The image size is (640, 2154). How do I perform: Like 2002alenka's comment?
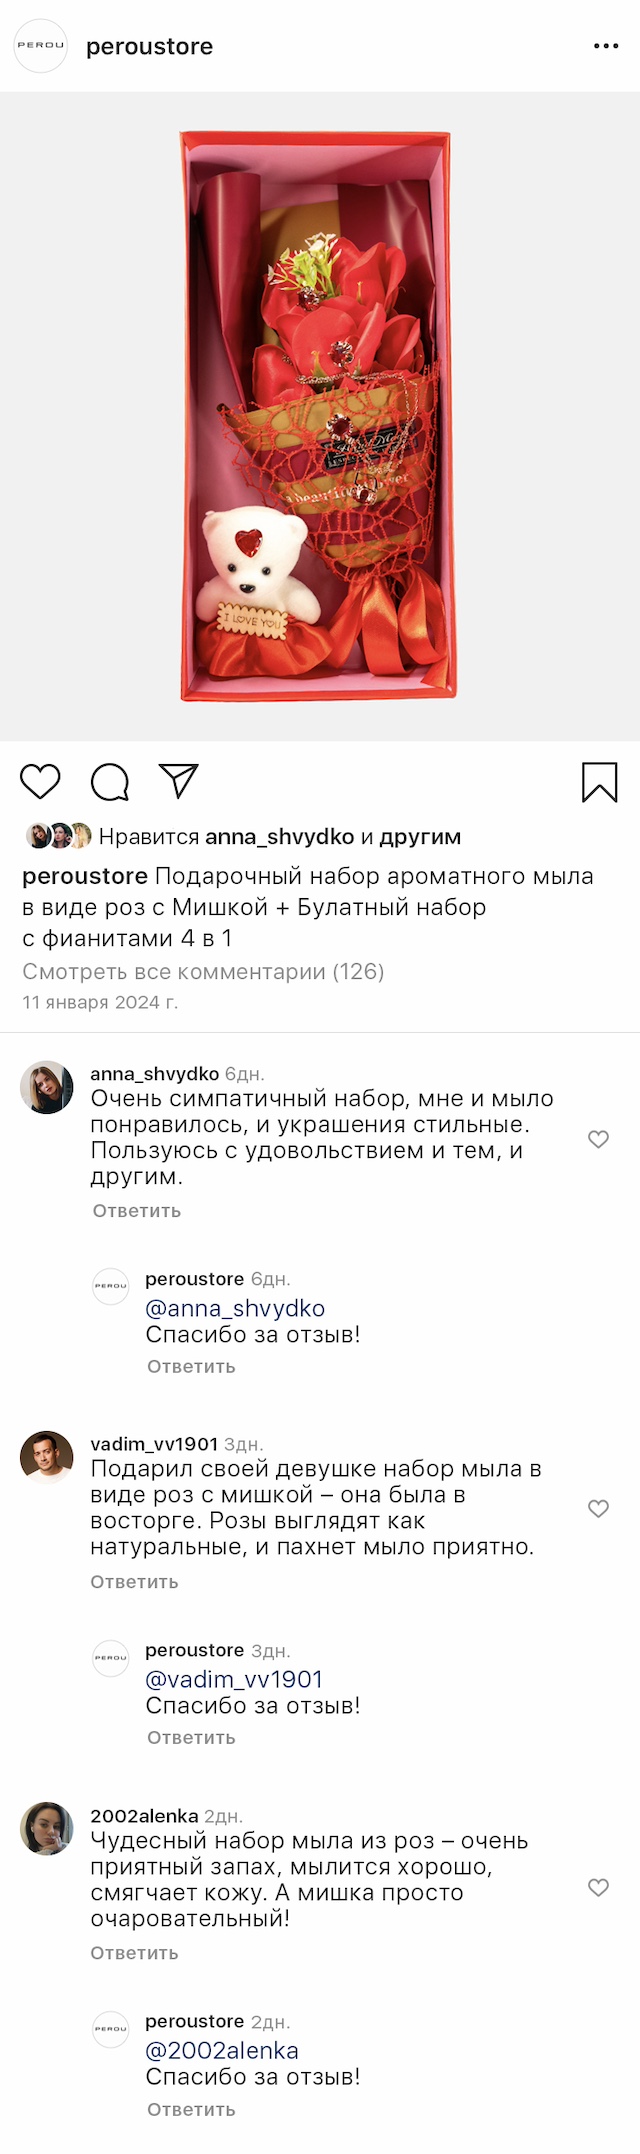pos(598,1888)
